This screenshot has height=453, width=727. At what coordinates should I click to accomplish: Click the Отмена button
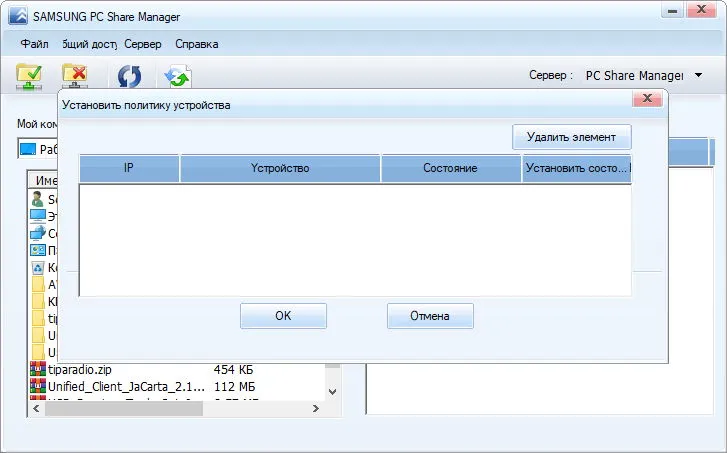pos(430,316)
